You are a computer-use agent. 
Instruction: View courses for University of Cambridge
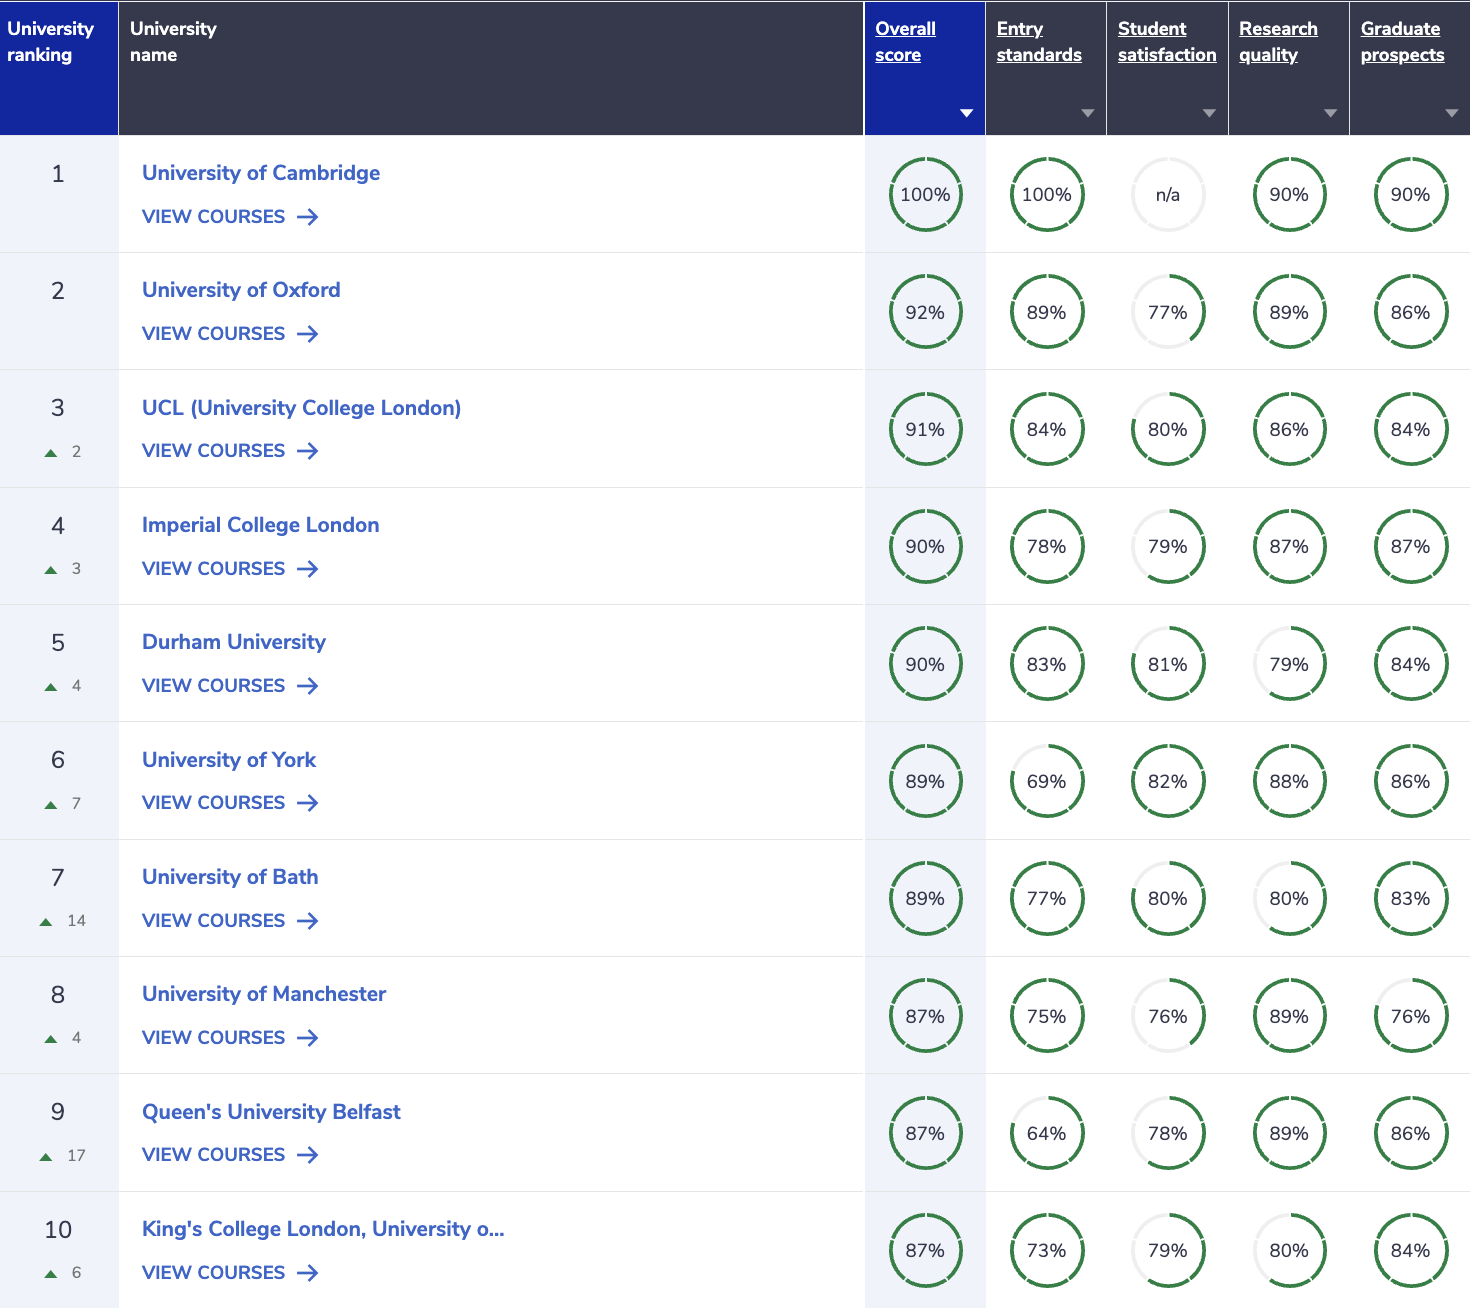(x=230, y=217)
